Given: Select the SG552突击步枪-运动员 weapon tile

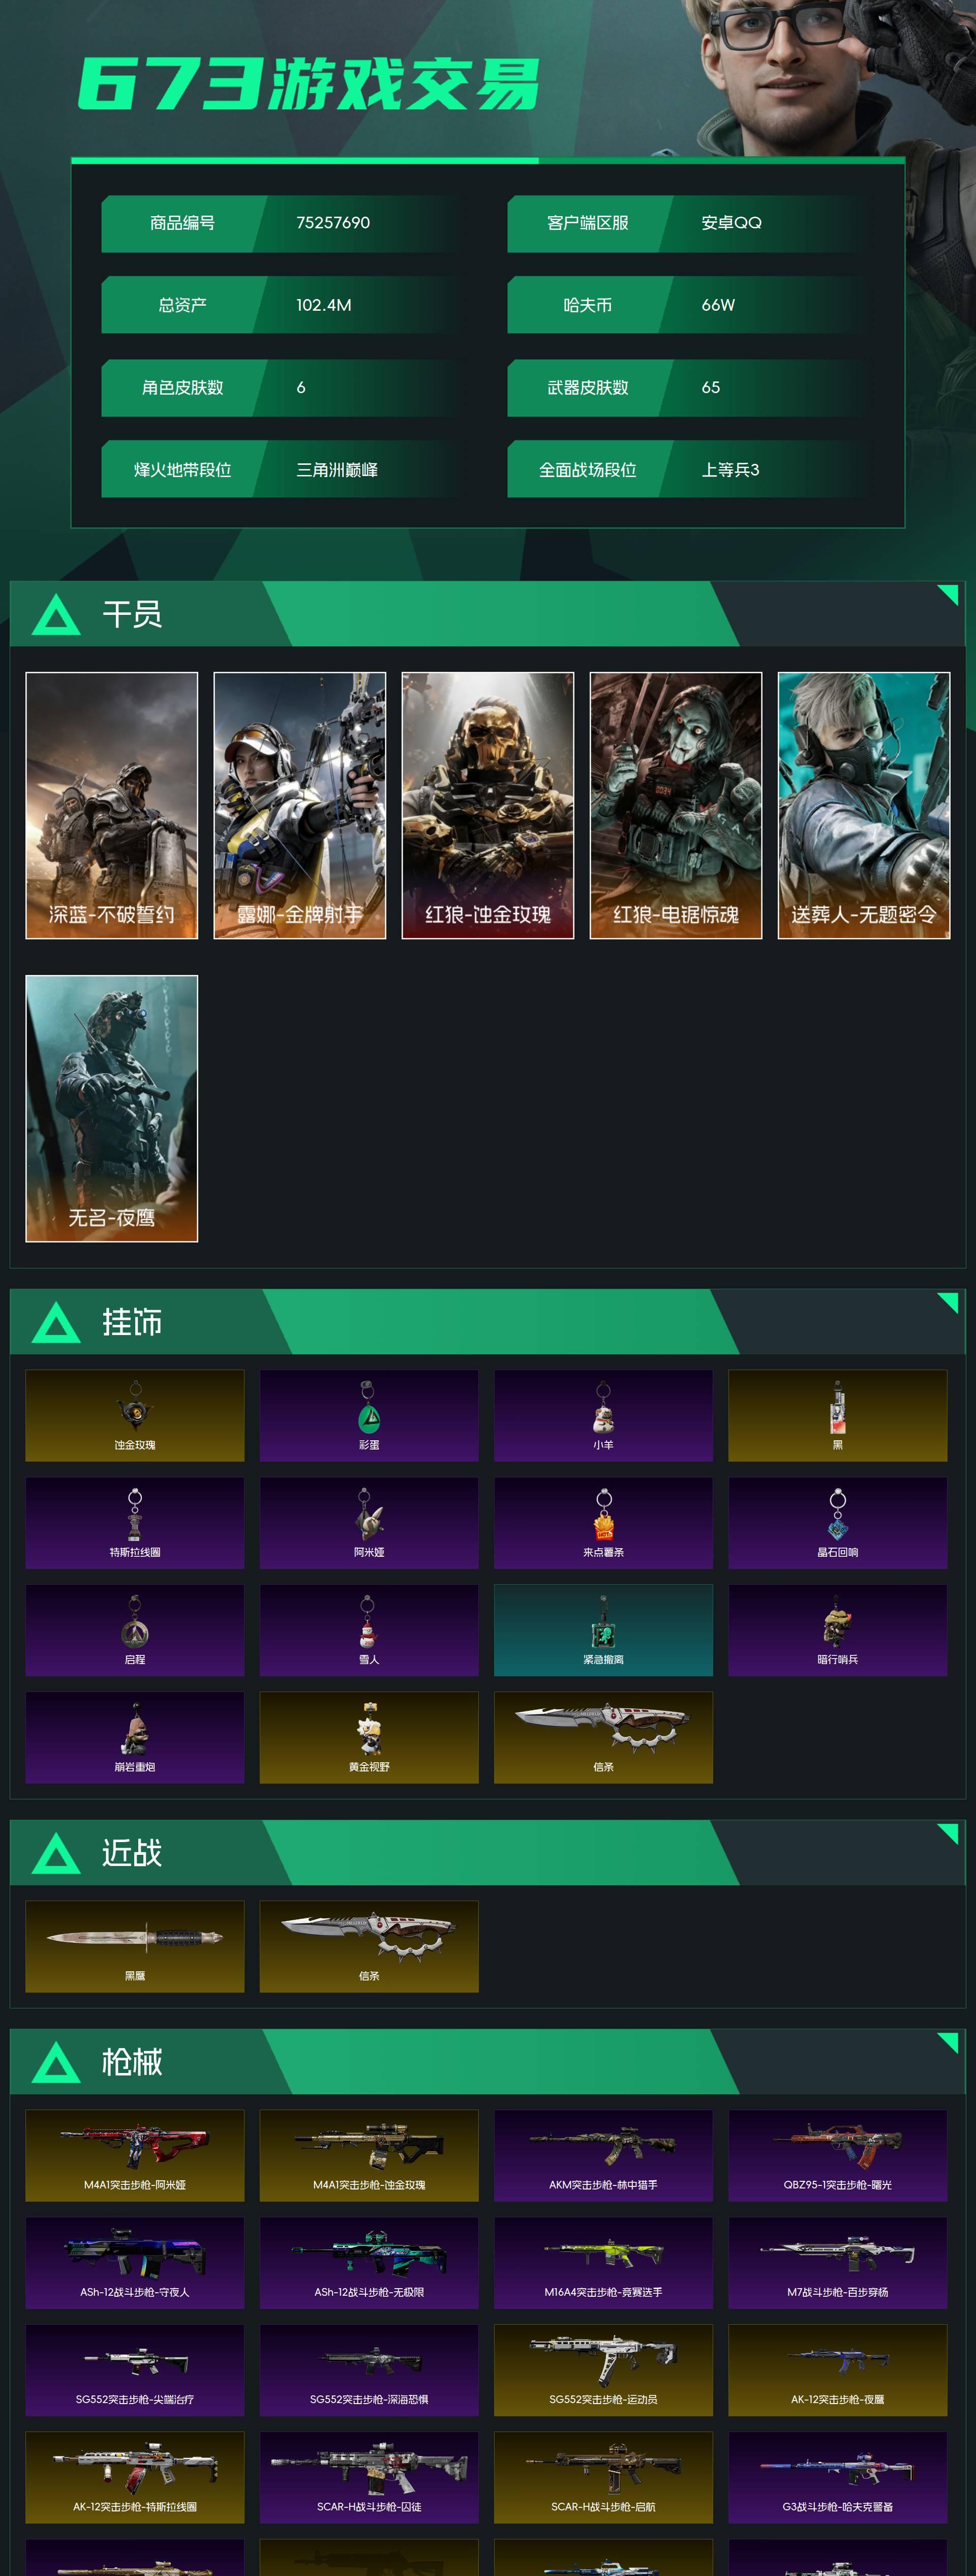Looking at the screenshot, I should (603, 2370).
